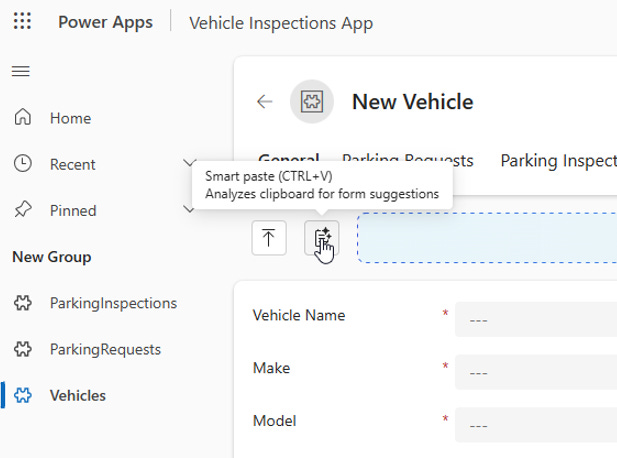
Task: Click the upload arrow icon button
Action: tap(269, 238)
